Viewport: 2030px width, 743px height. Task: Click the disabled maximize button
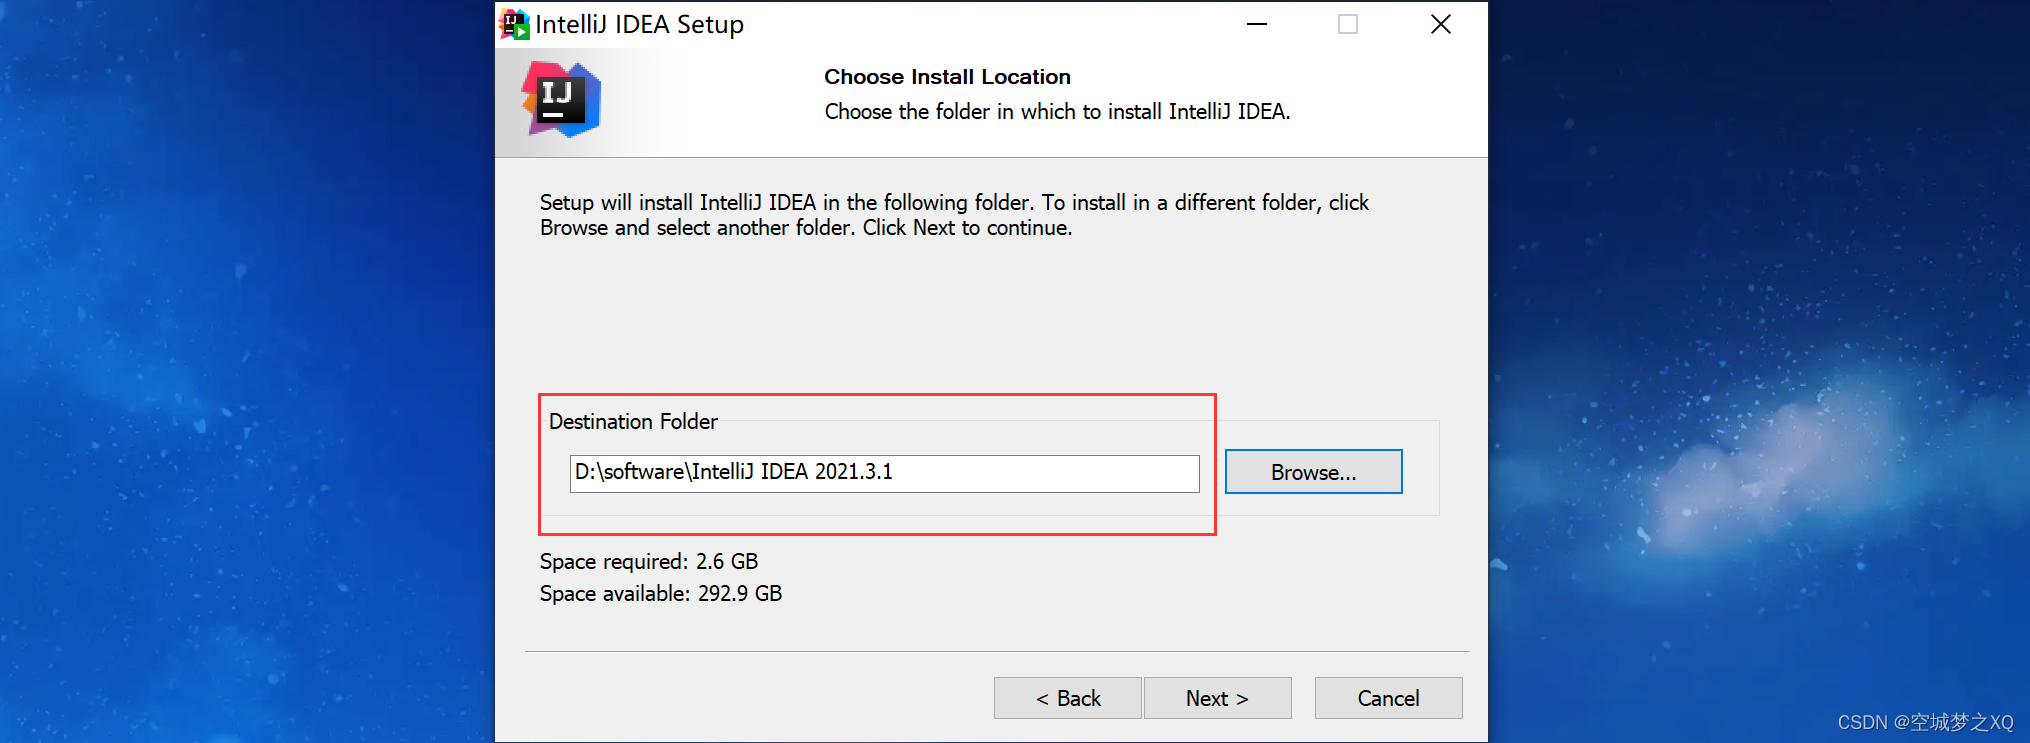click(1348, 24)
